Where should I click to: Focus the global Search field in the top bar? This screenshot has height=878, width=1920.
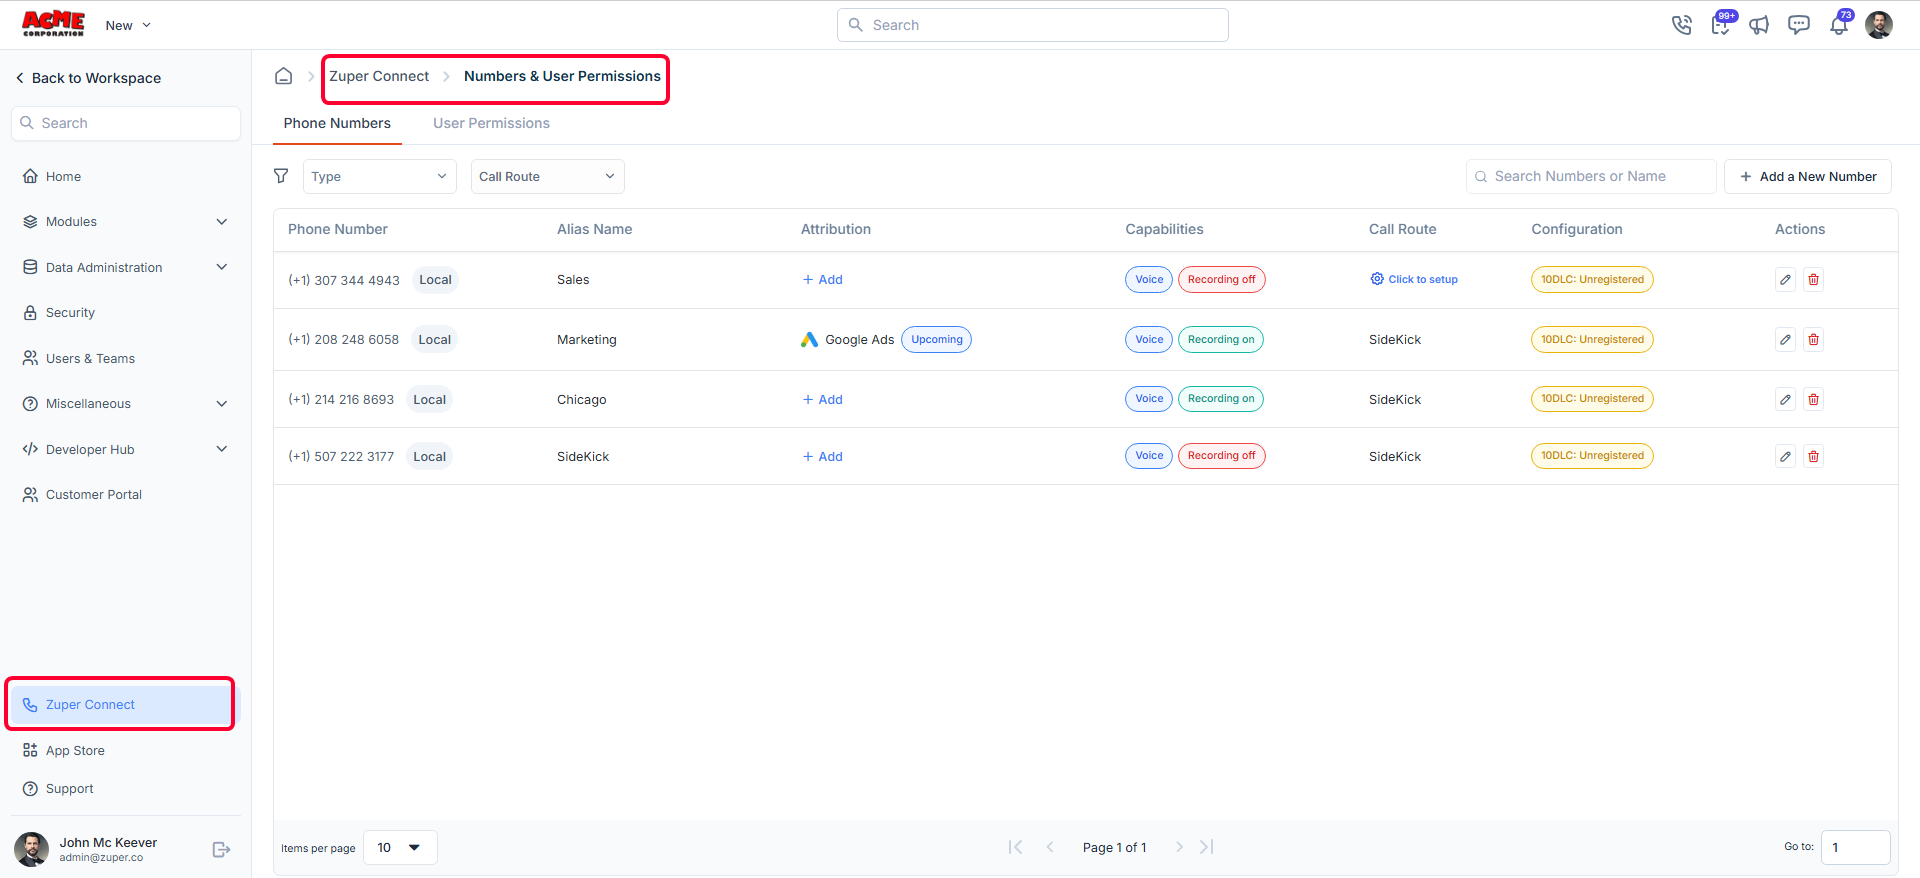[1033, 25]
